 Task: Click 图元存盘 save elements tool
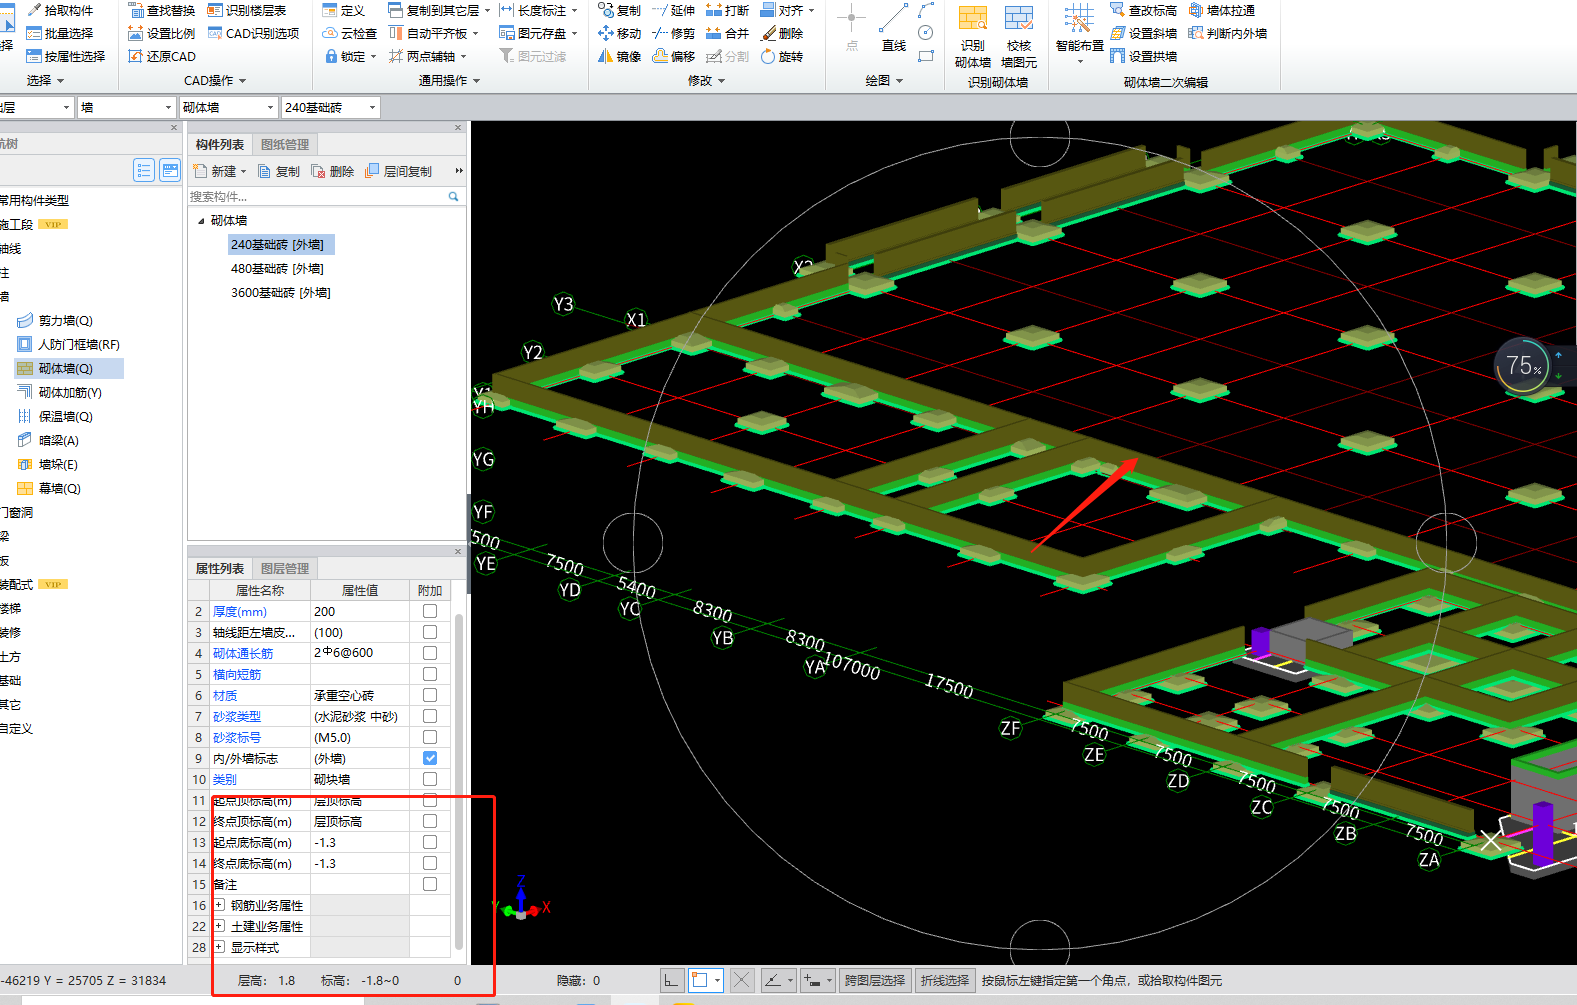click(533, 33)
